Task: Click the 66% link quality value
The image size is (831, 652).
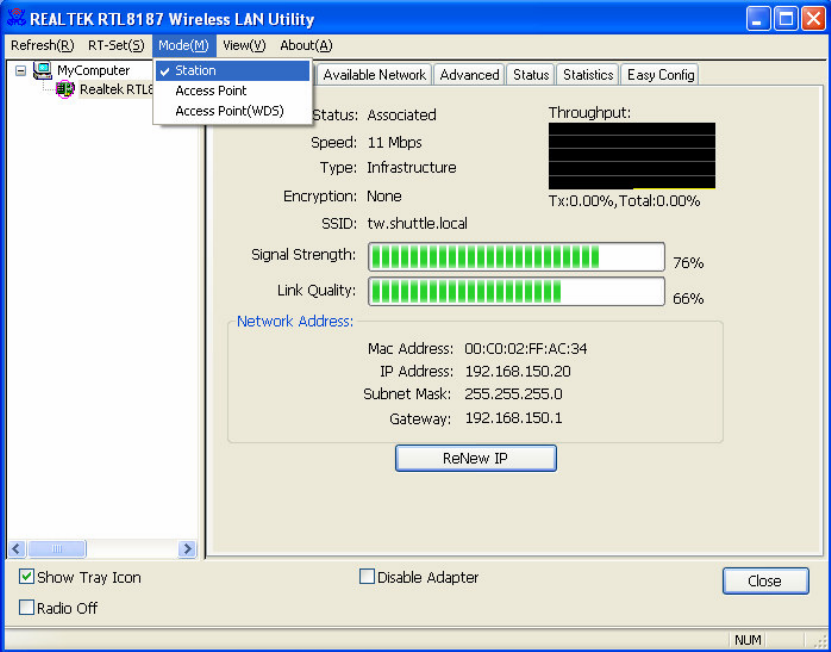Action: click(x=688, y=299)
